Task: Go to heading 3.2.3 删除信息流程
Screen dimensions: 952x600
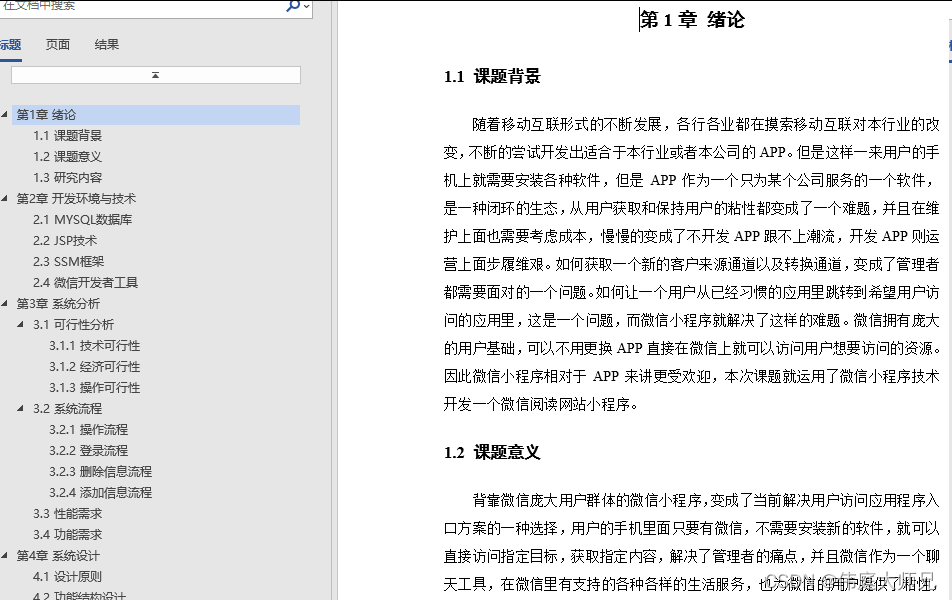Action: pos(101,471)
